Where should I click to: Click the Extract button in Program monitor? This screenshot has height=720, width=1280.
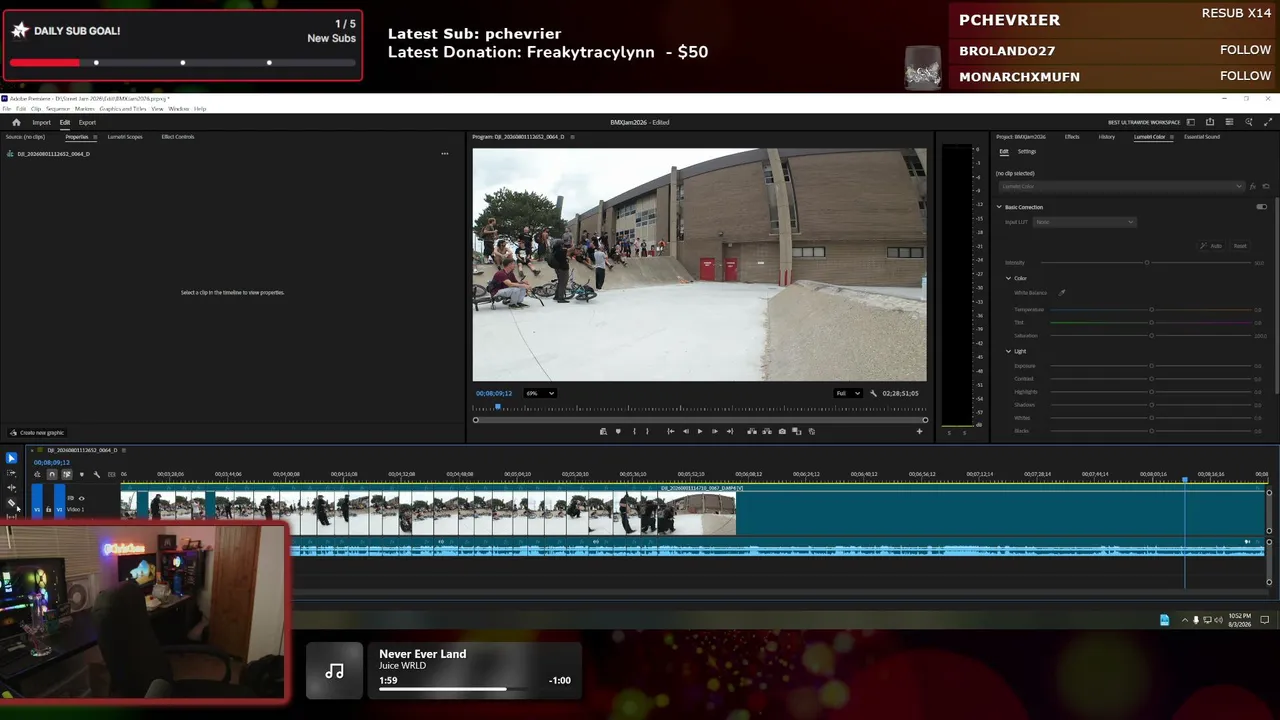click(x=766, y=431)
